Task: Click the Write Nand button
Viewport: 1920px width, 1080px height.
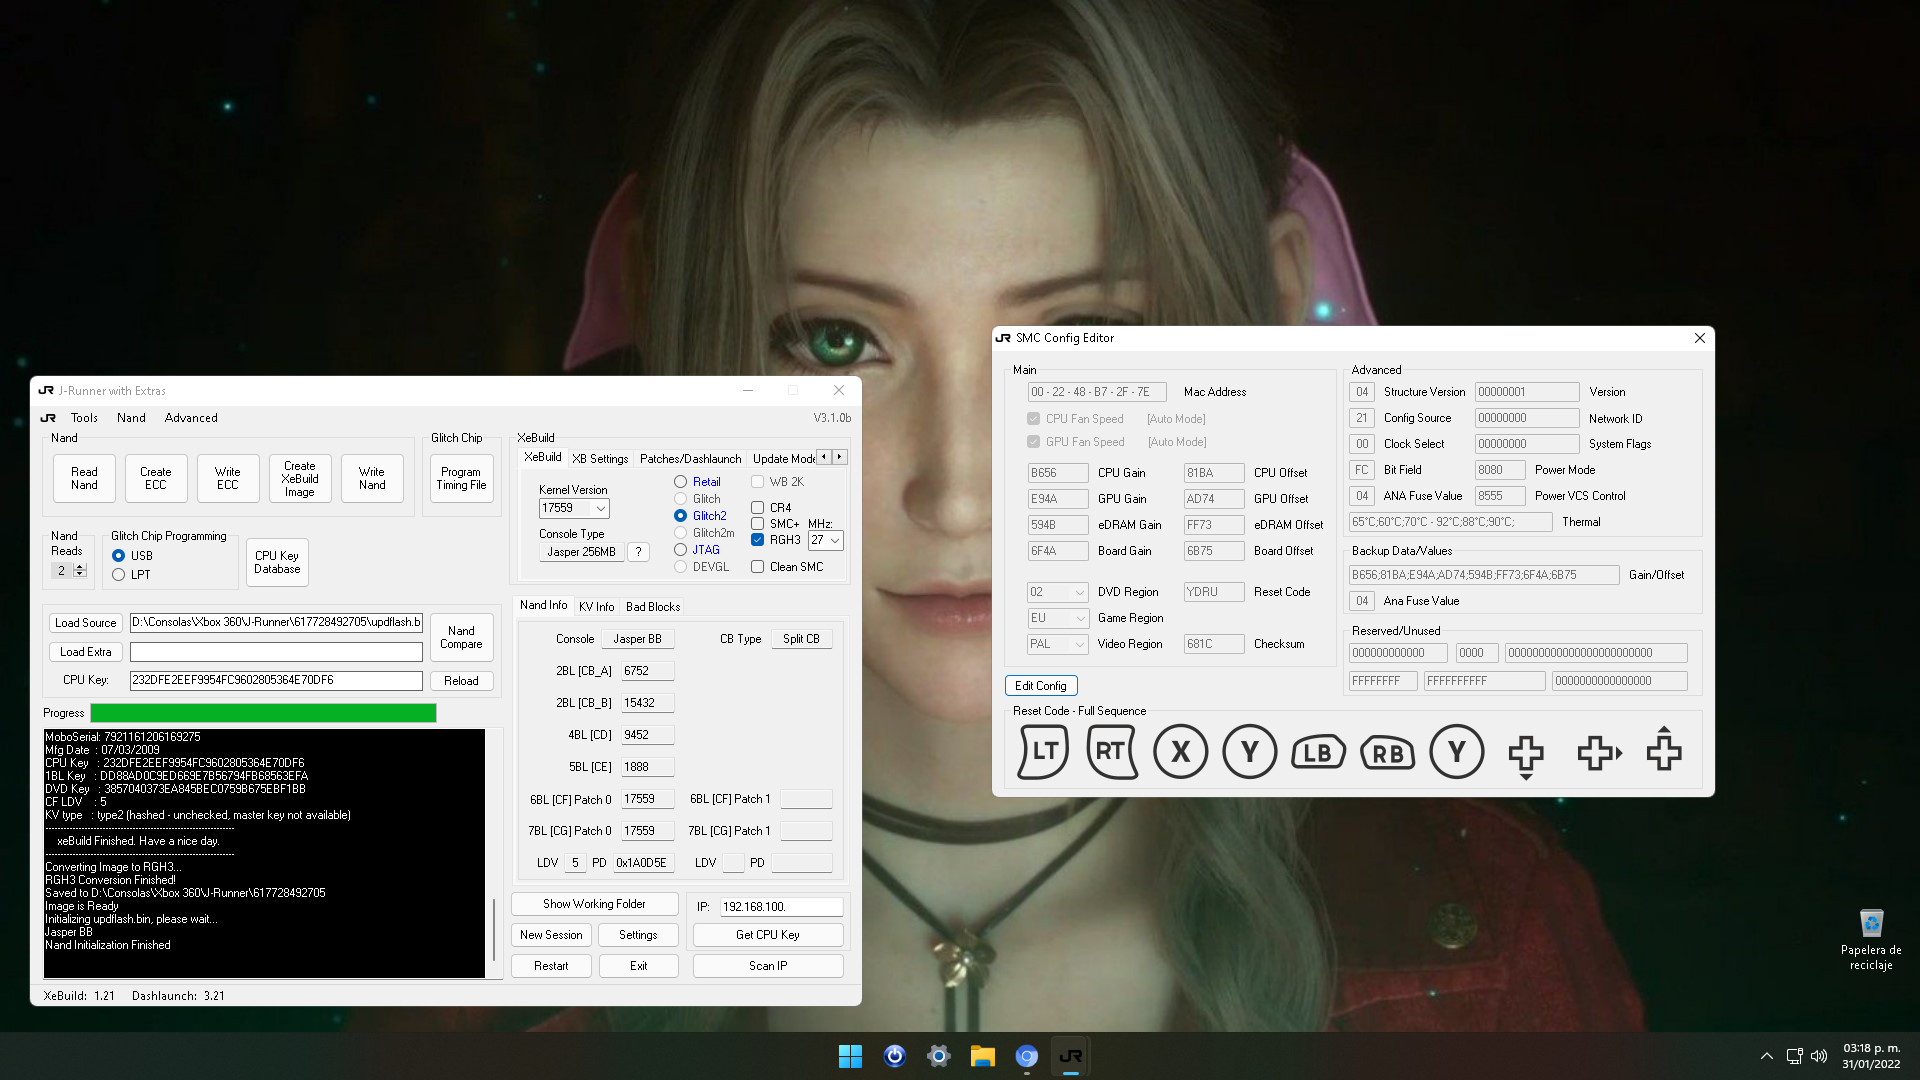Action: 372,478
